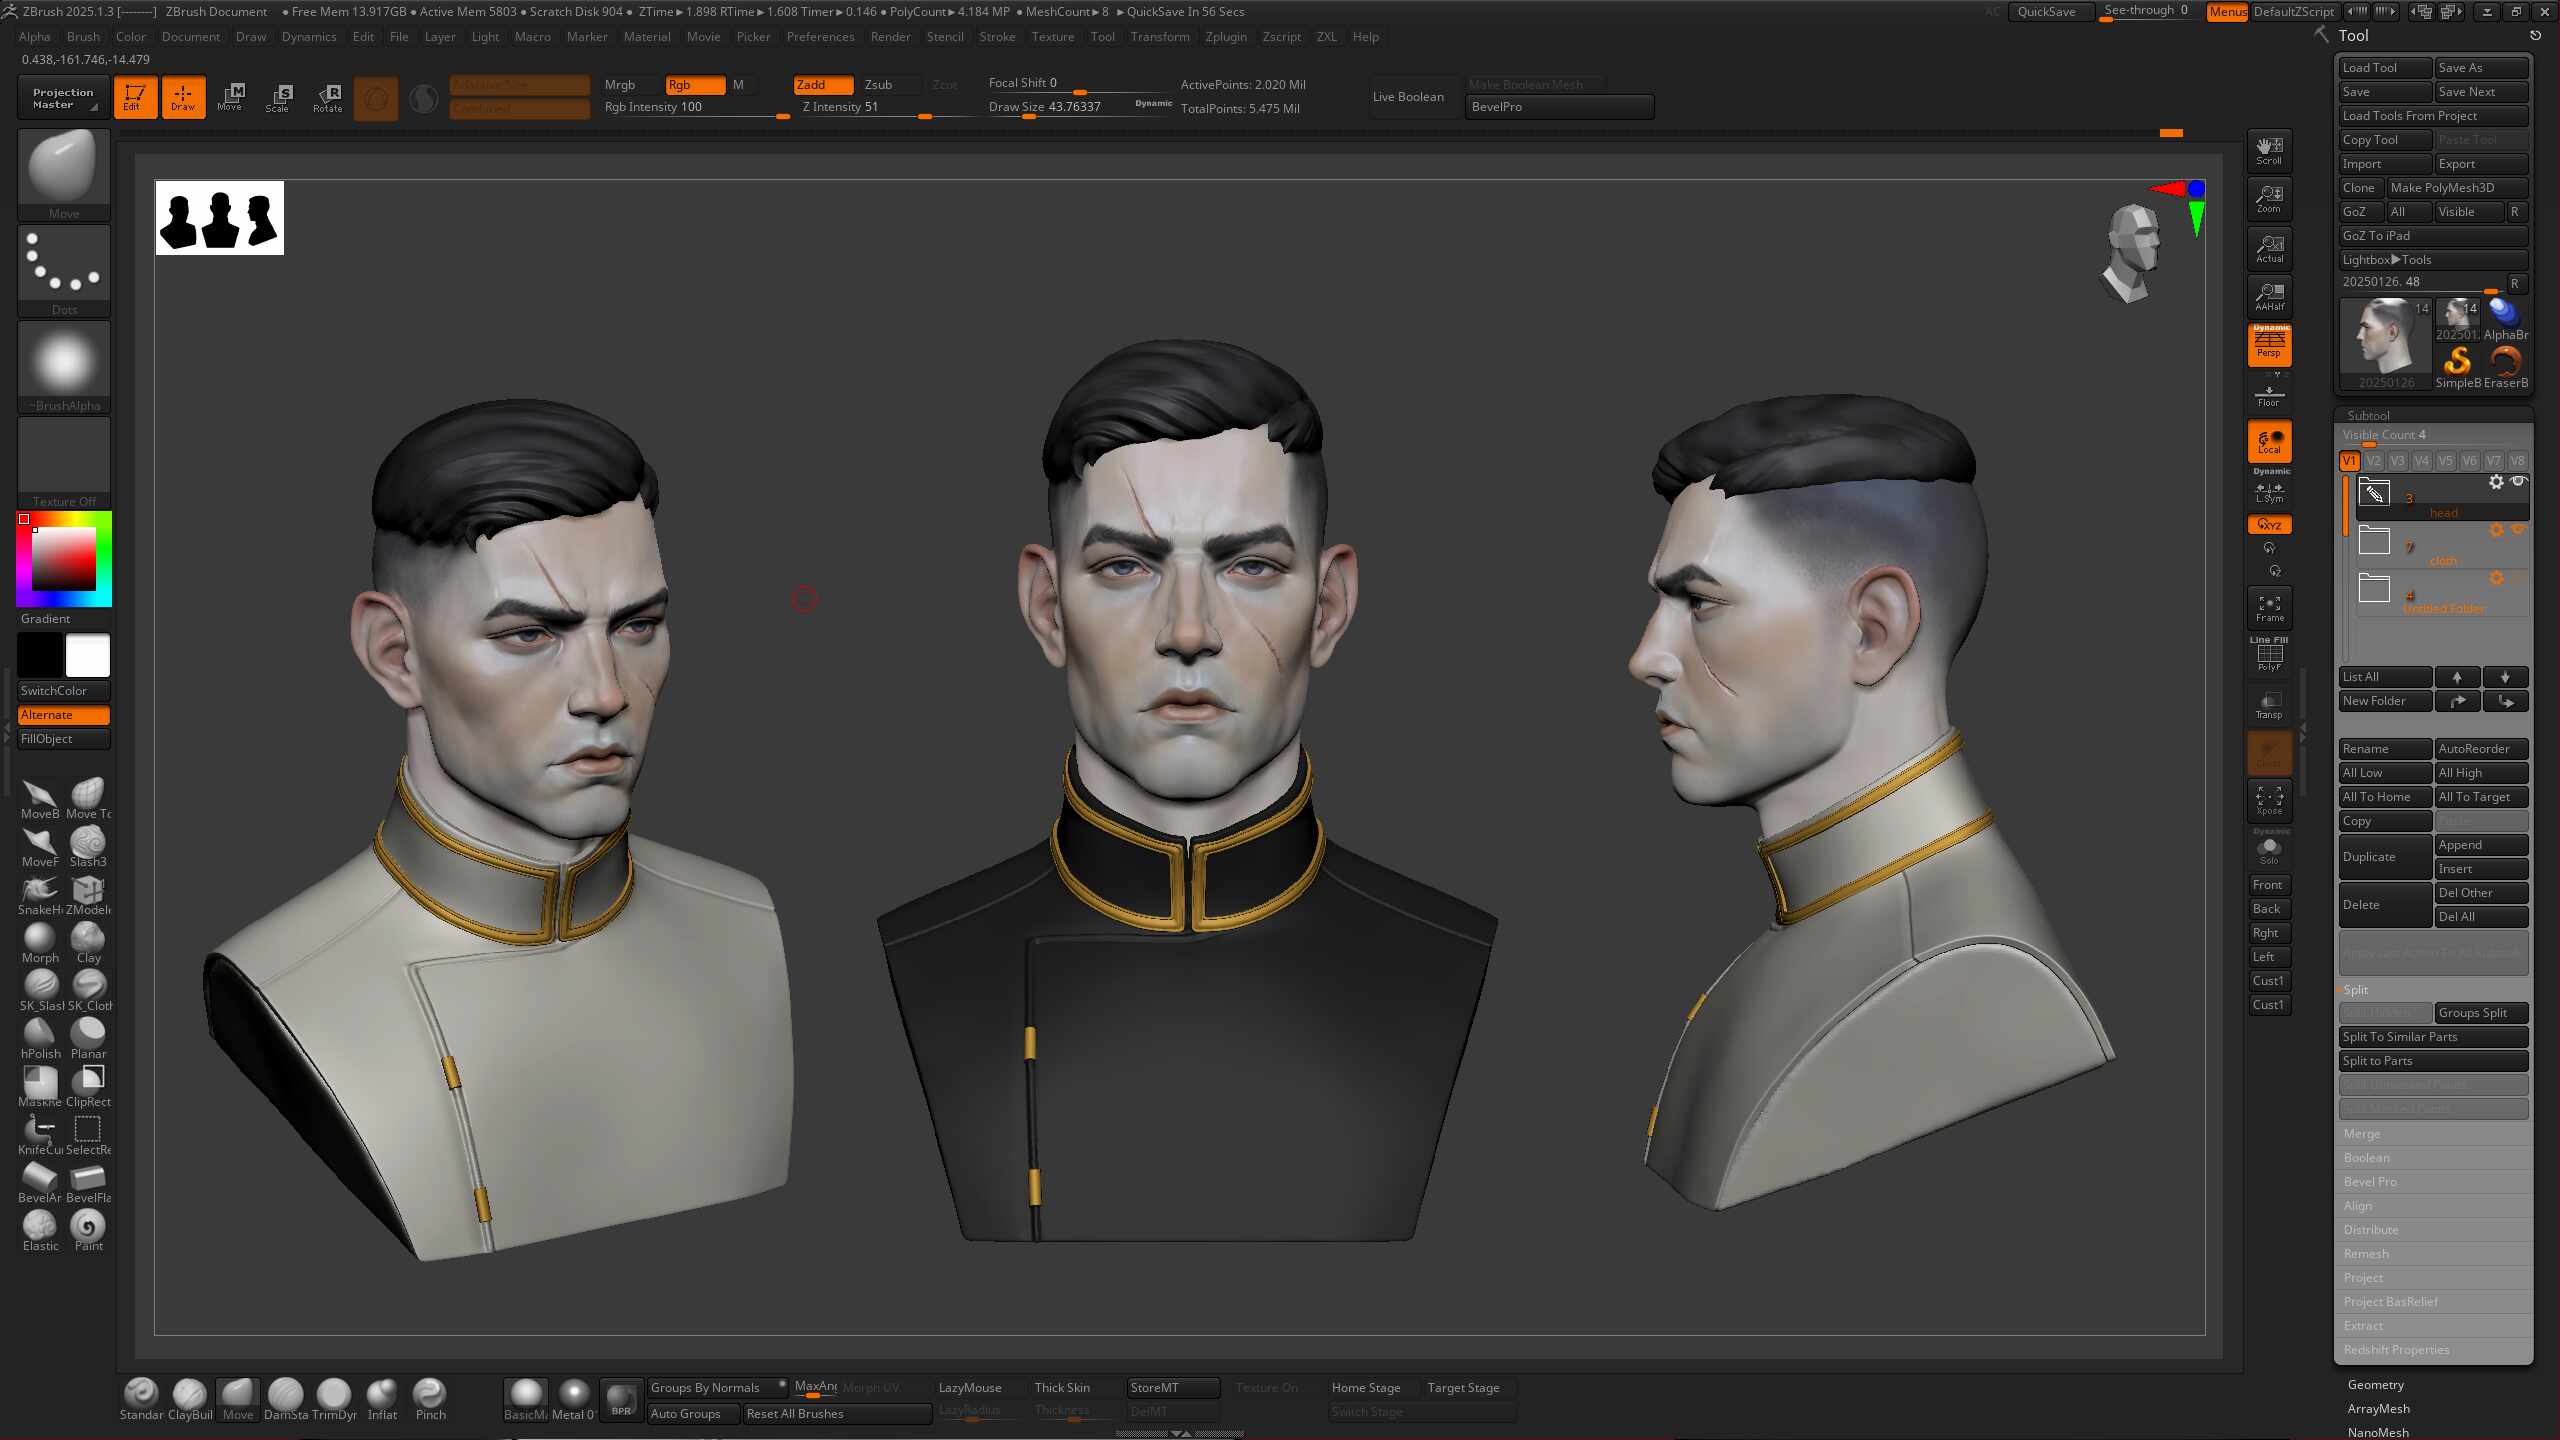Screen dimensions: 2560x1440
Task: Select the Scale transform icon
Action: [x=279, y=97]
